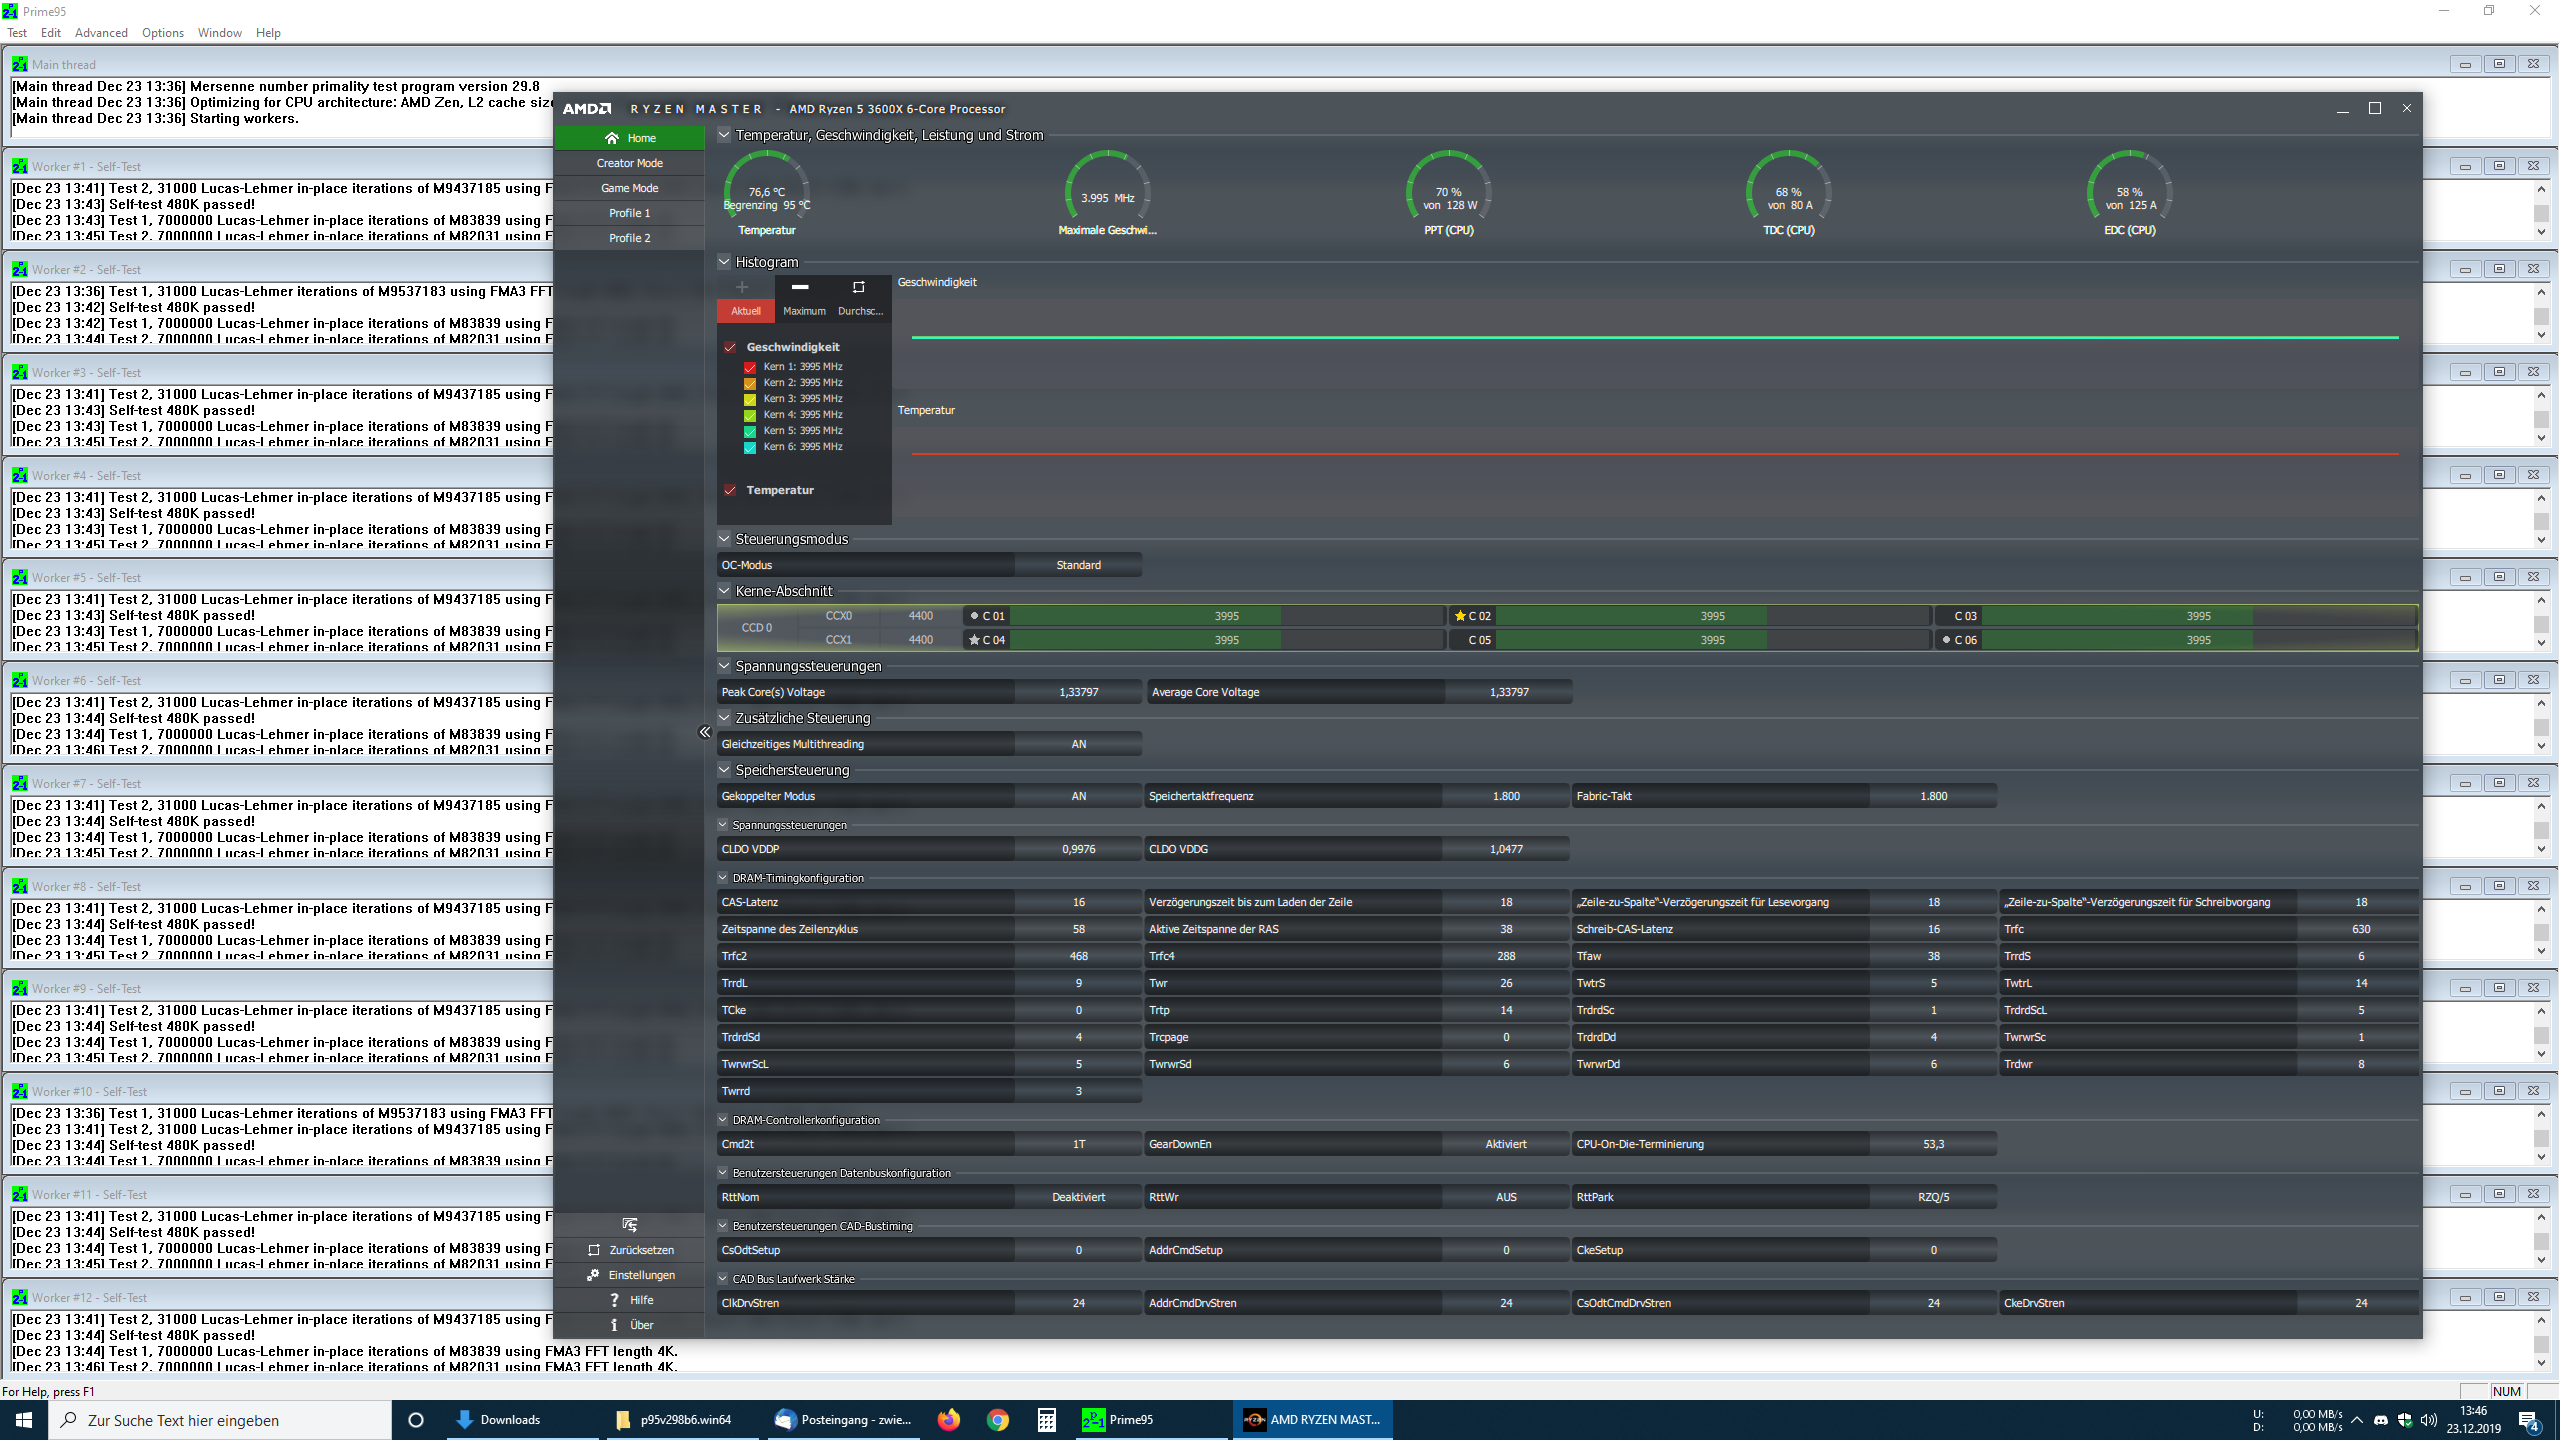Collapse sidebar with double-chevron arrow
Viewport: 2560px width, 1440px height.
pos(705,732)
